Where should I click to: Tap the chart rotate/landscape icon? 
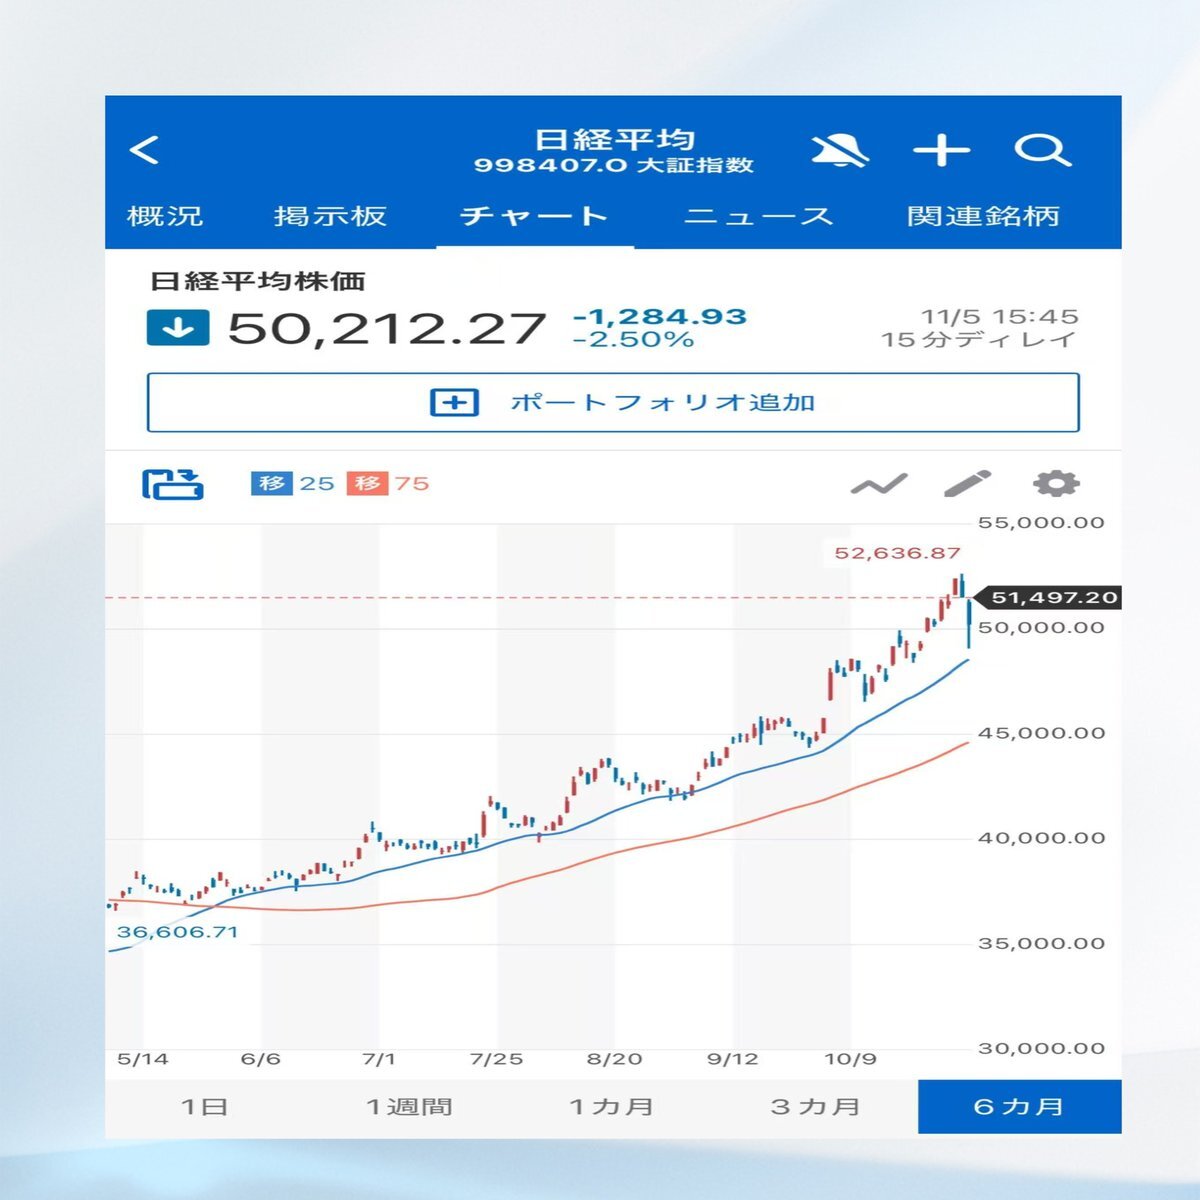[173, 484]
